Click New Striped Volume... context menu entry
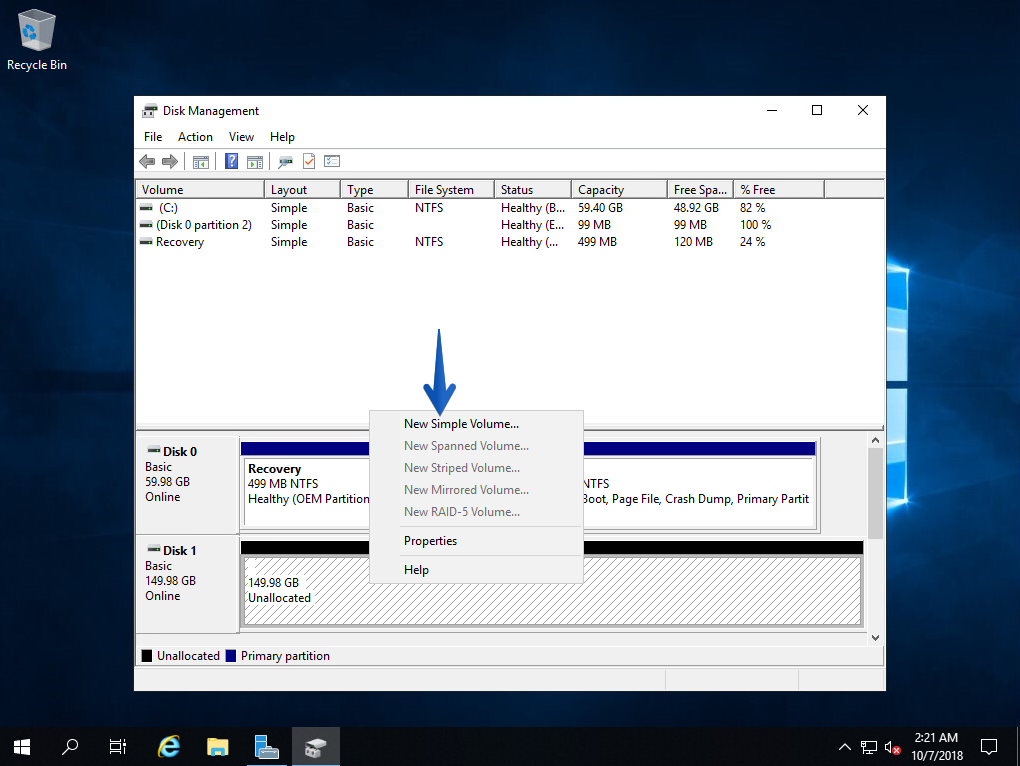The width and height of the screenshot is (1020, 766). pyautogui.click(x=476, y=468)
